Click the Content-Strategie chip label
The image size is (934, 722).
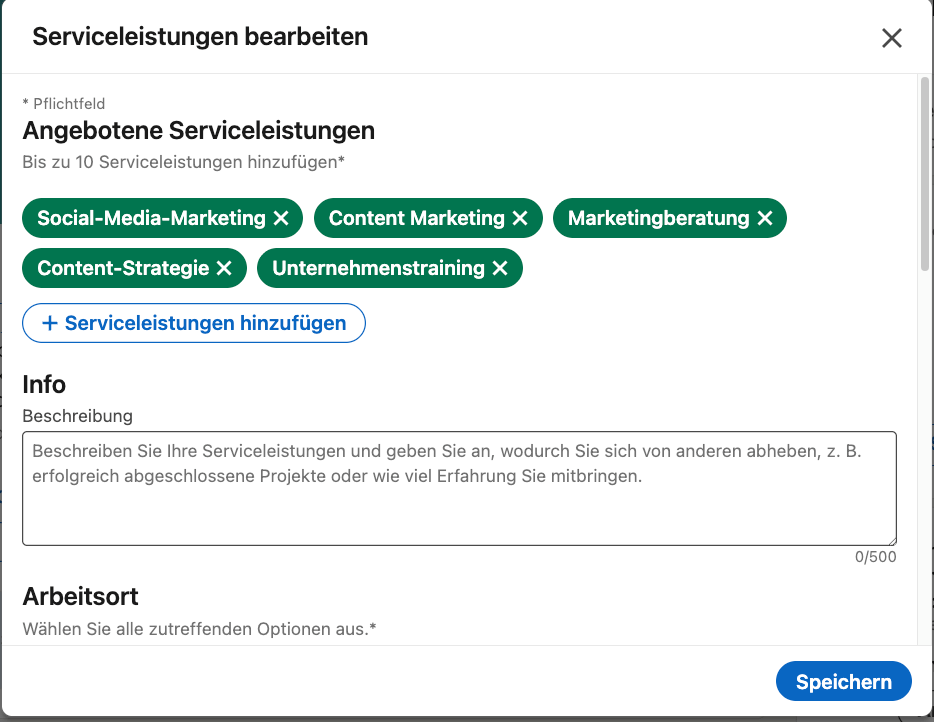click(123, 268)
